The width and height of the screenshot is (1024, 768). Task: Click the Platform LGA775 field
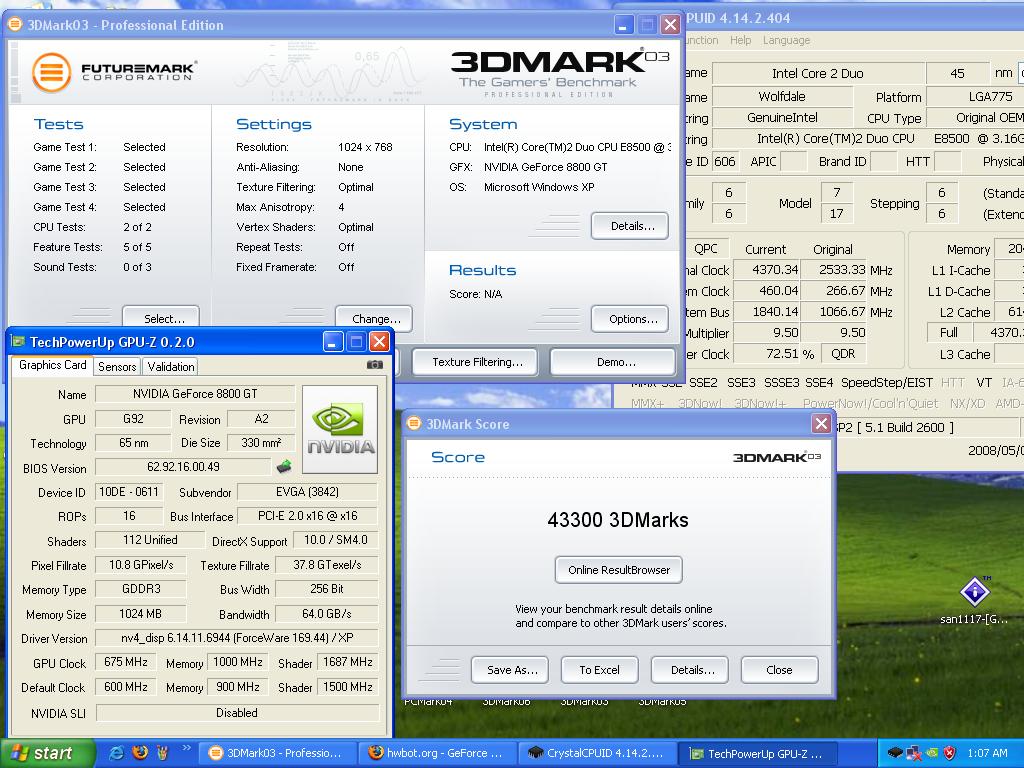point(975,97)
